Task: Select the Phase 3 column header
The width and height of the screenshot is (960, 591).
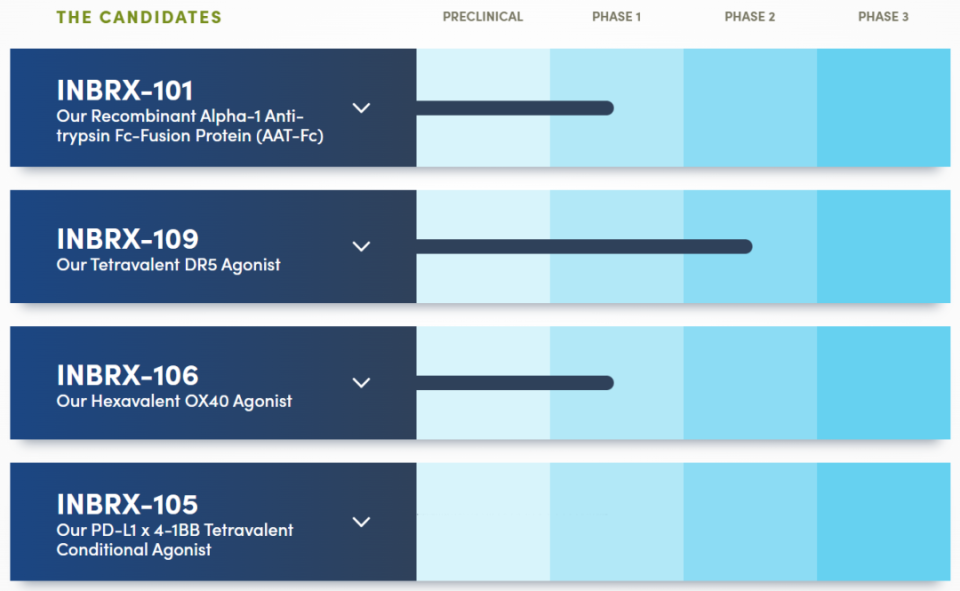Action: point(883,17)
